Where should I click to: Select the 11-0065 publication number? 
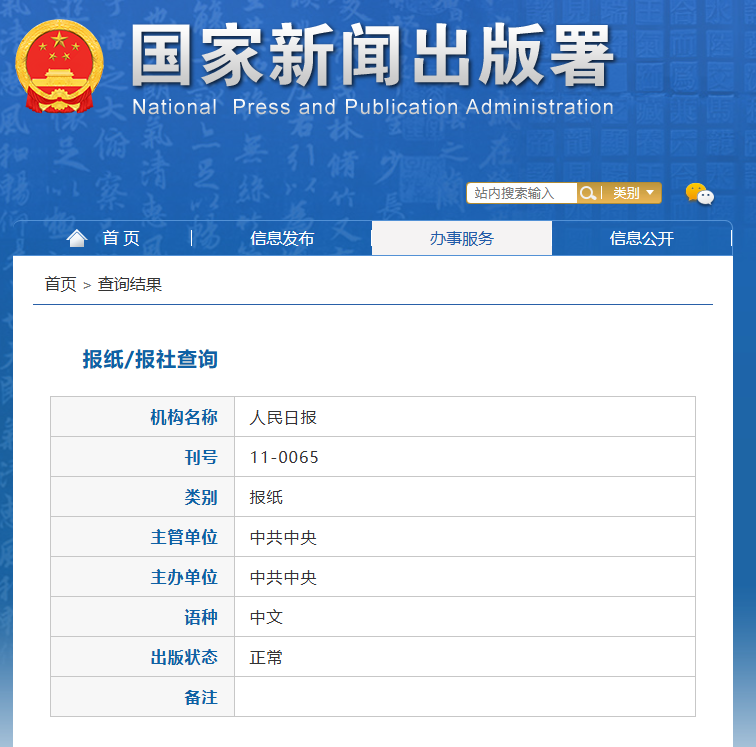(x=284, y=457)
